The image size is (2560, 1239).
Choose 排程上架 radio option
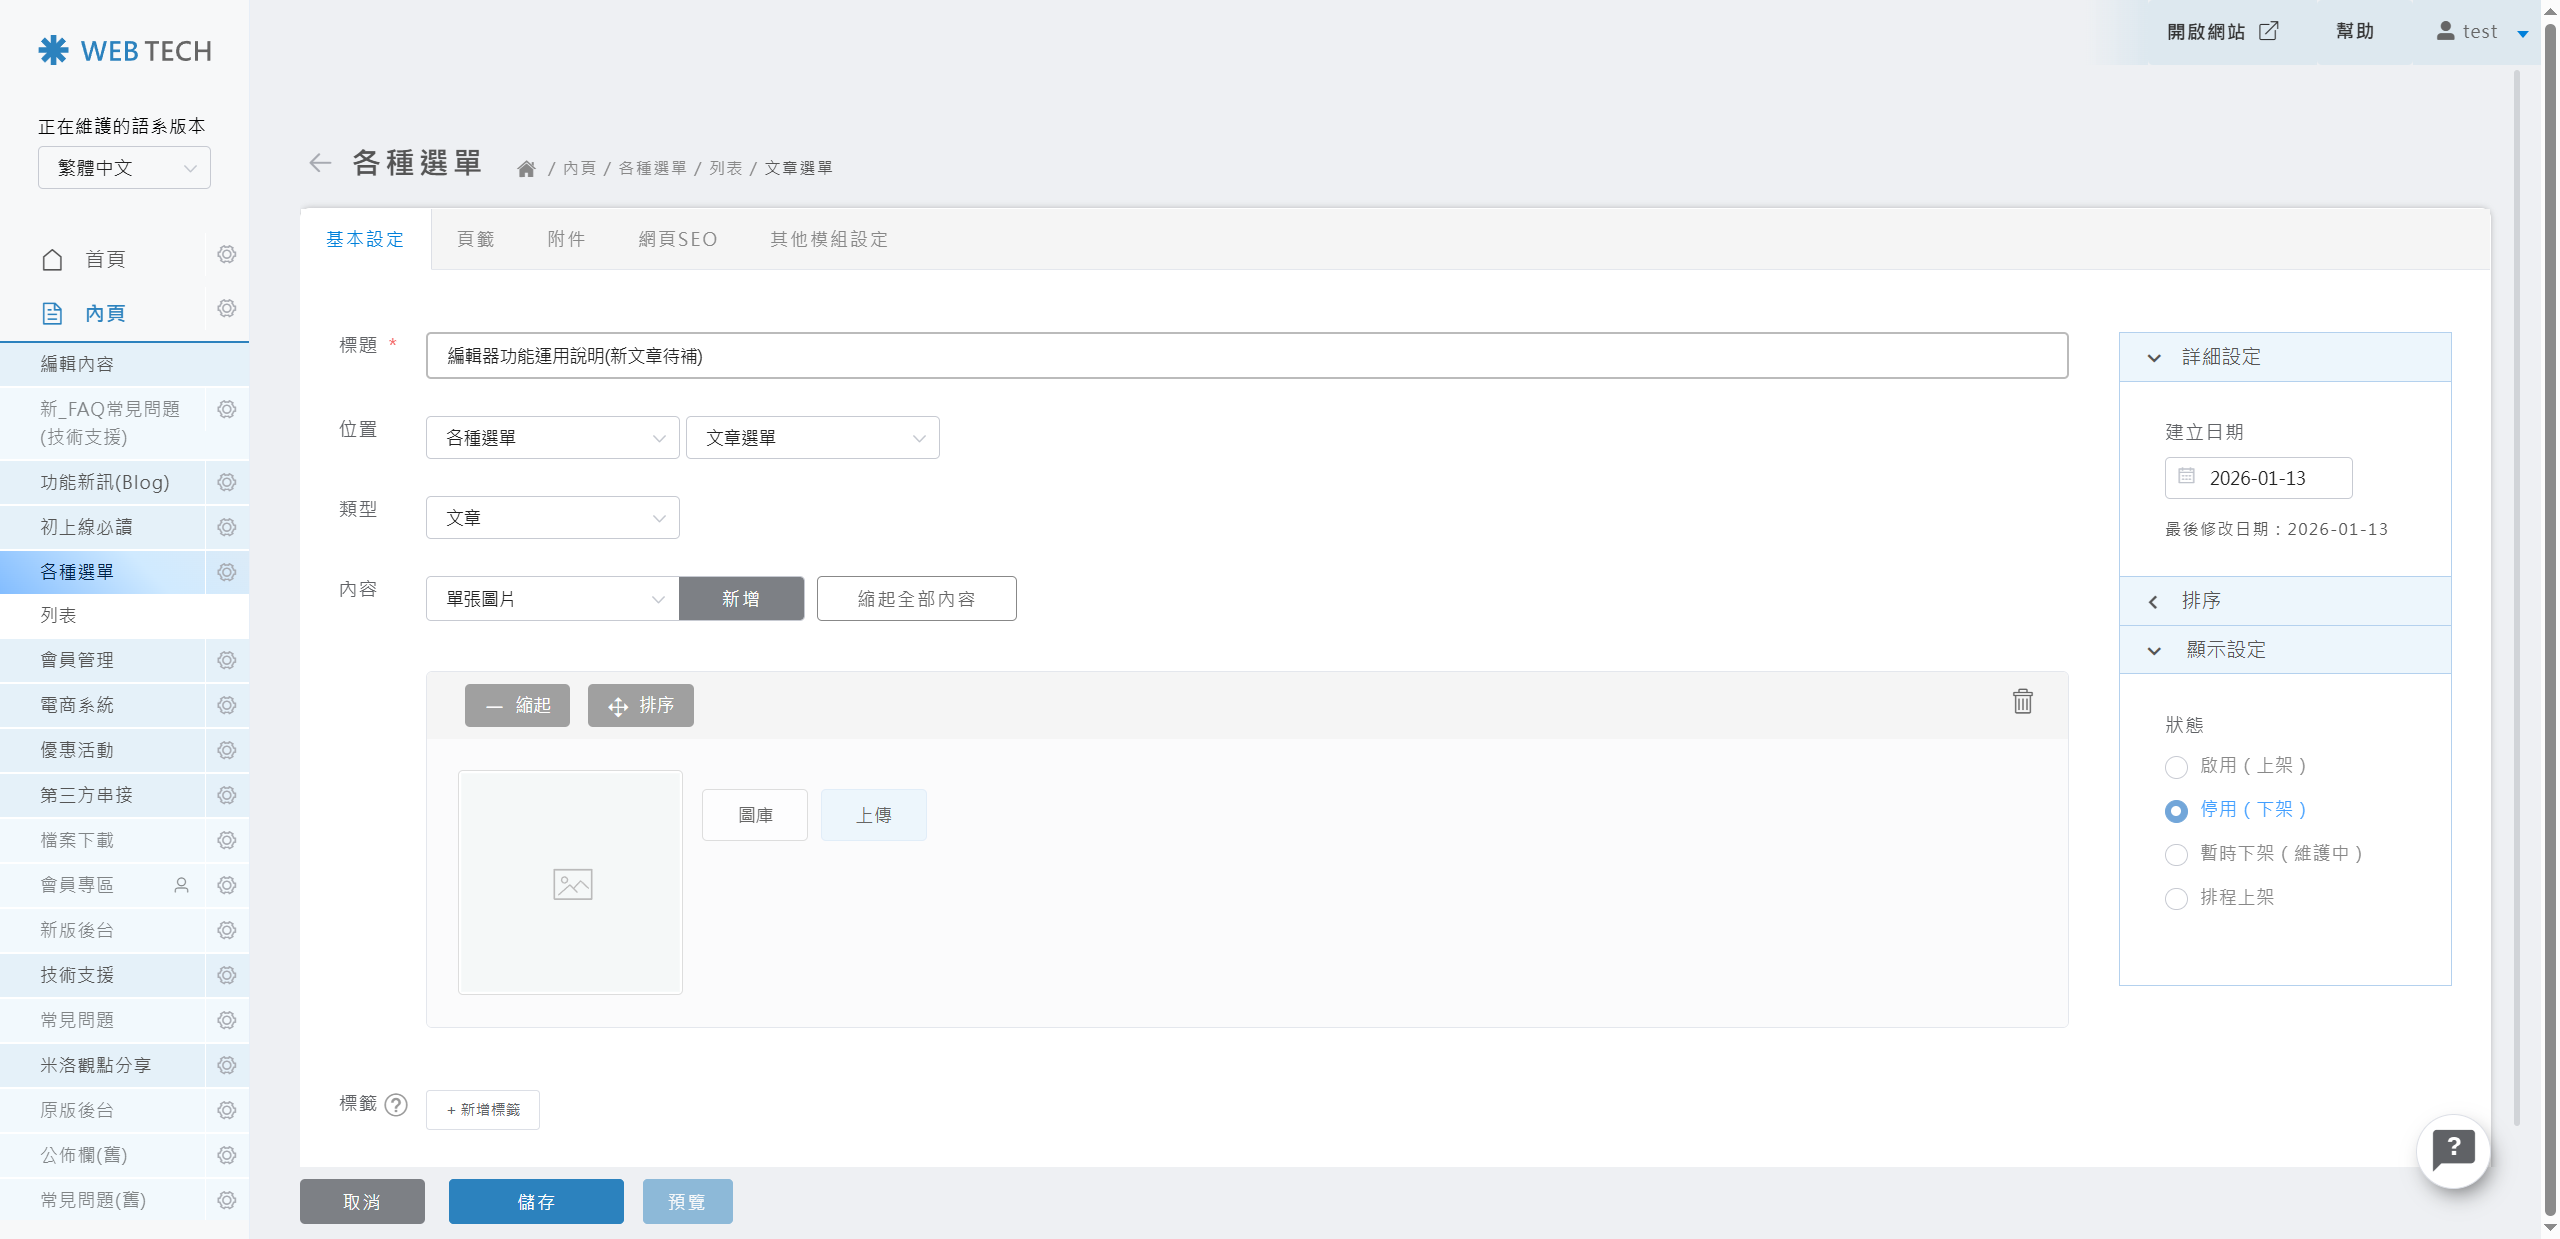click(x=2176, y=899)
